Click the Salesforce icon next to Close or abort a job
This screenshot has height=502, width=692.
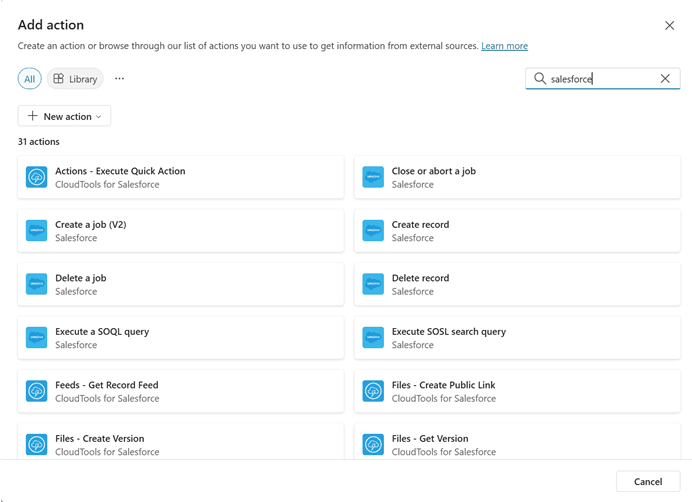tap(373, 177)
